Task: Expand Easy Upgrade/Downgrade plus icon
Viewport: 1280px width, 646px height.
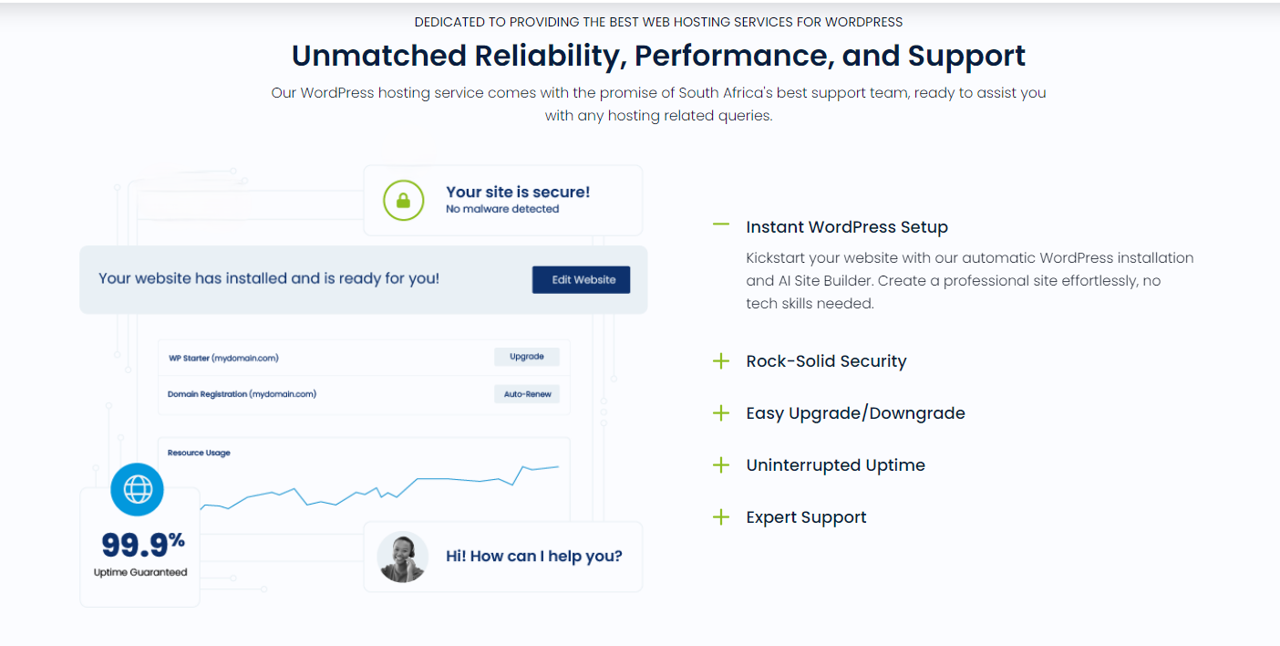Action: tap(721, 413)
